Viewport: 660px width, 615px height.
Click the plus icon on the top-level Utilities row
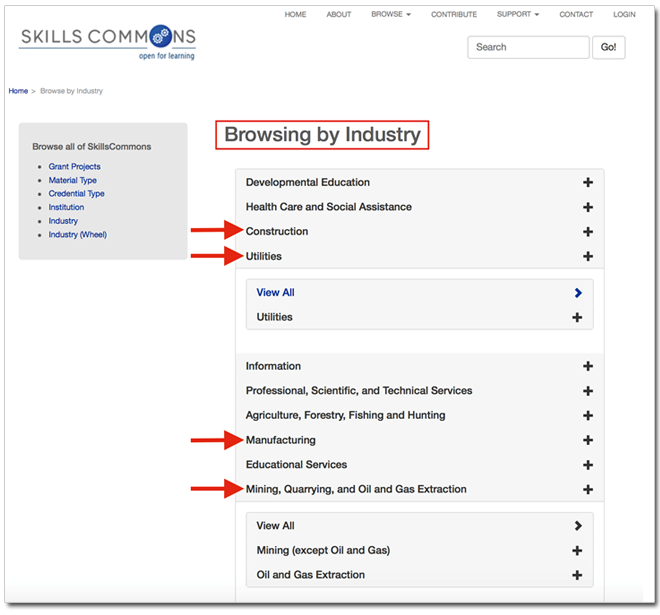coord(588,256)
